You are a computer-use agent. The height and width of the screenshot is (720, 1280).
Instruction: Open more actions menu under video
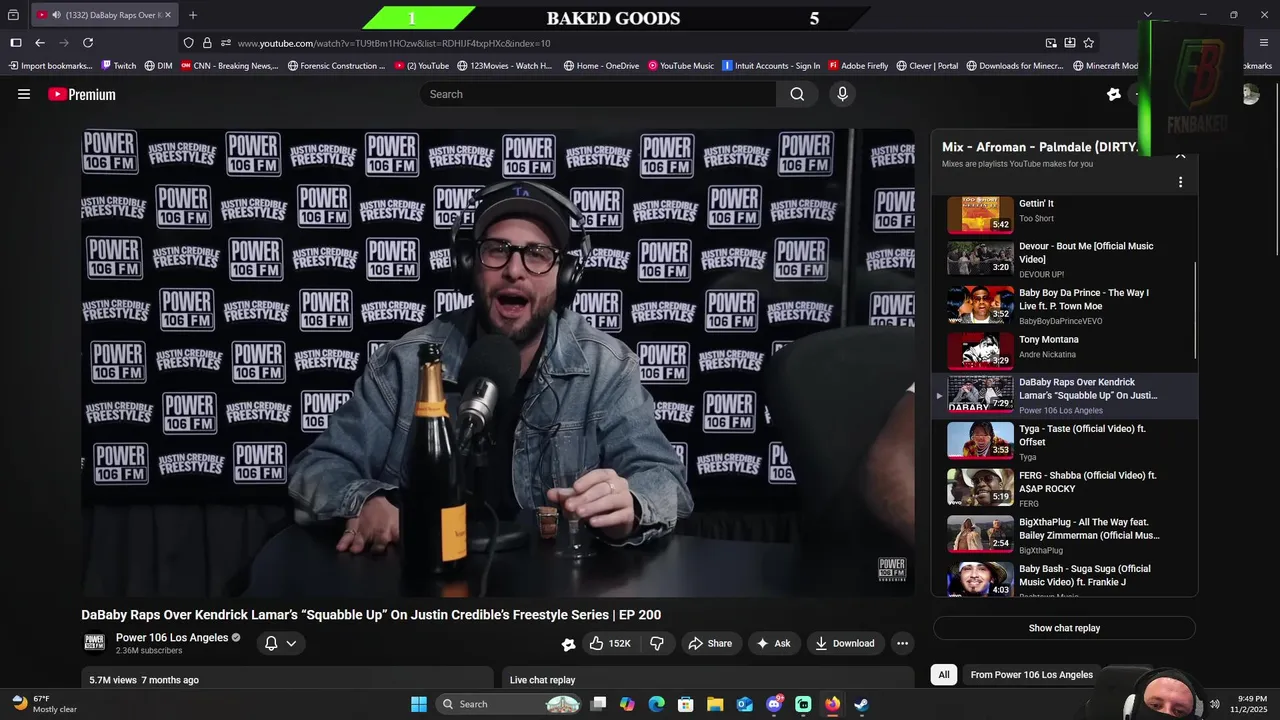pos(902,643)
